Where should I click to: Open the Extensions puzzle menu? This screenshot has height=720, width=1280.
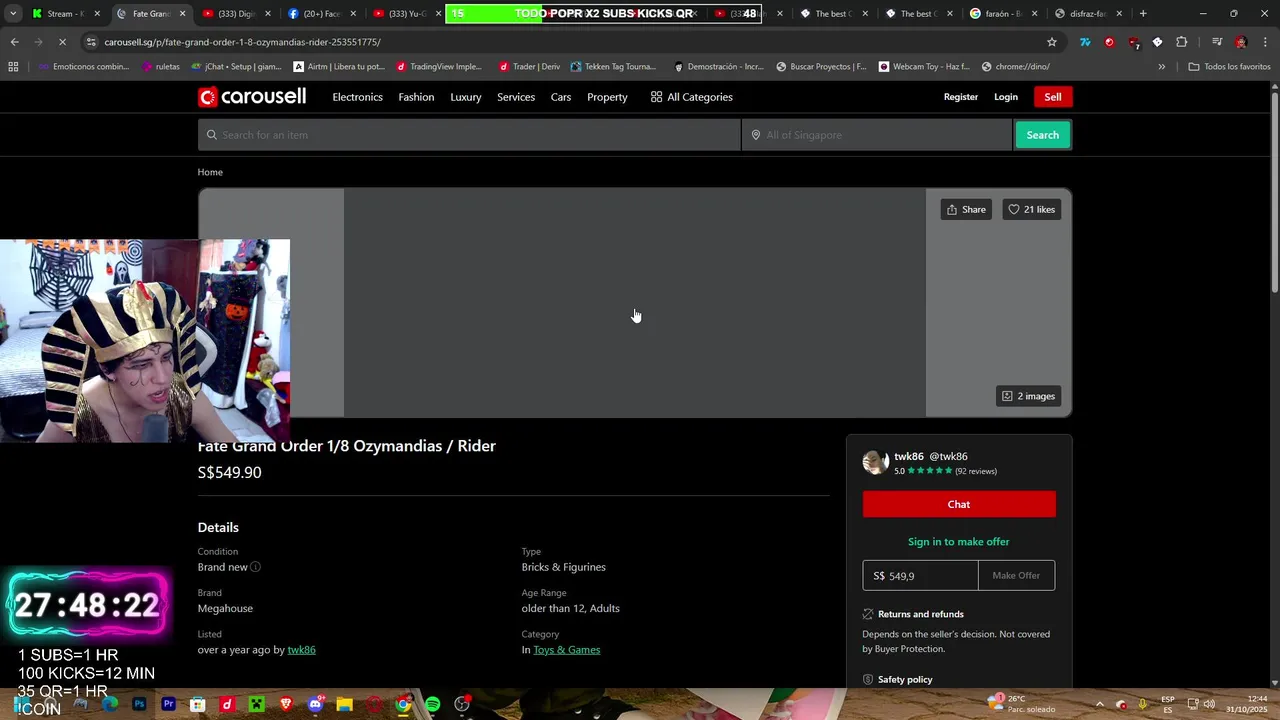coord(1182,42)
